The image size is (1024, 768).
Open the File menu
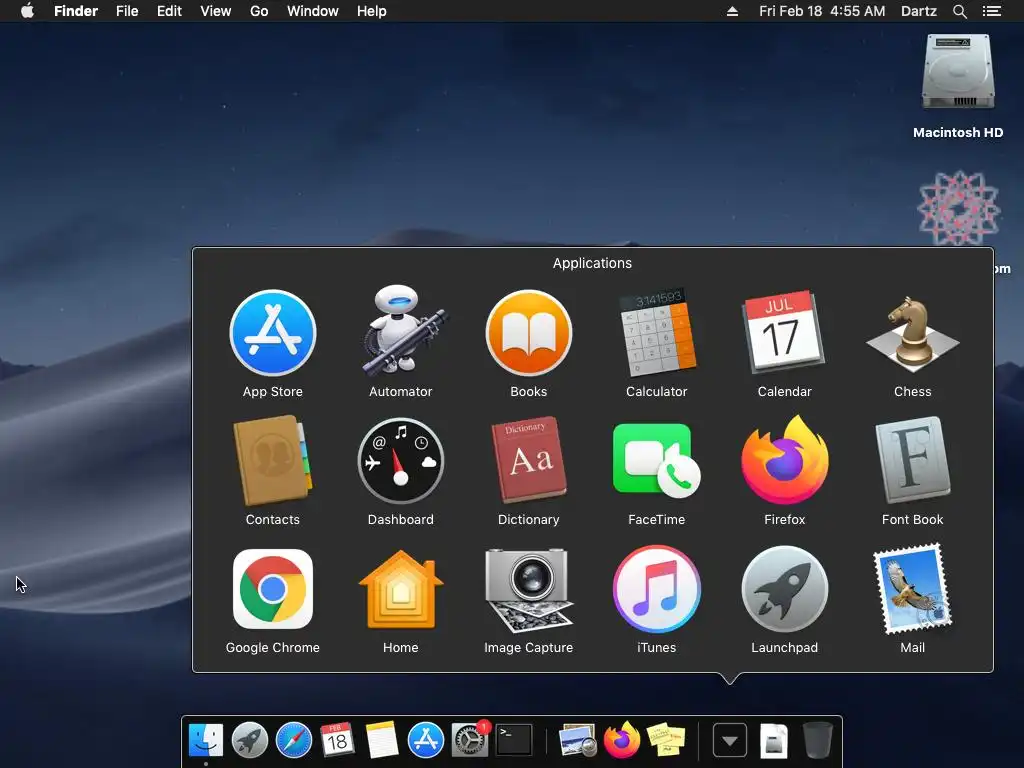coord(127,11)
